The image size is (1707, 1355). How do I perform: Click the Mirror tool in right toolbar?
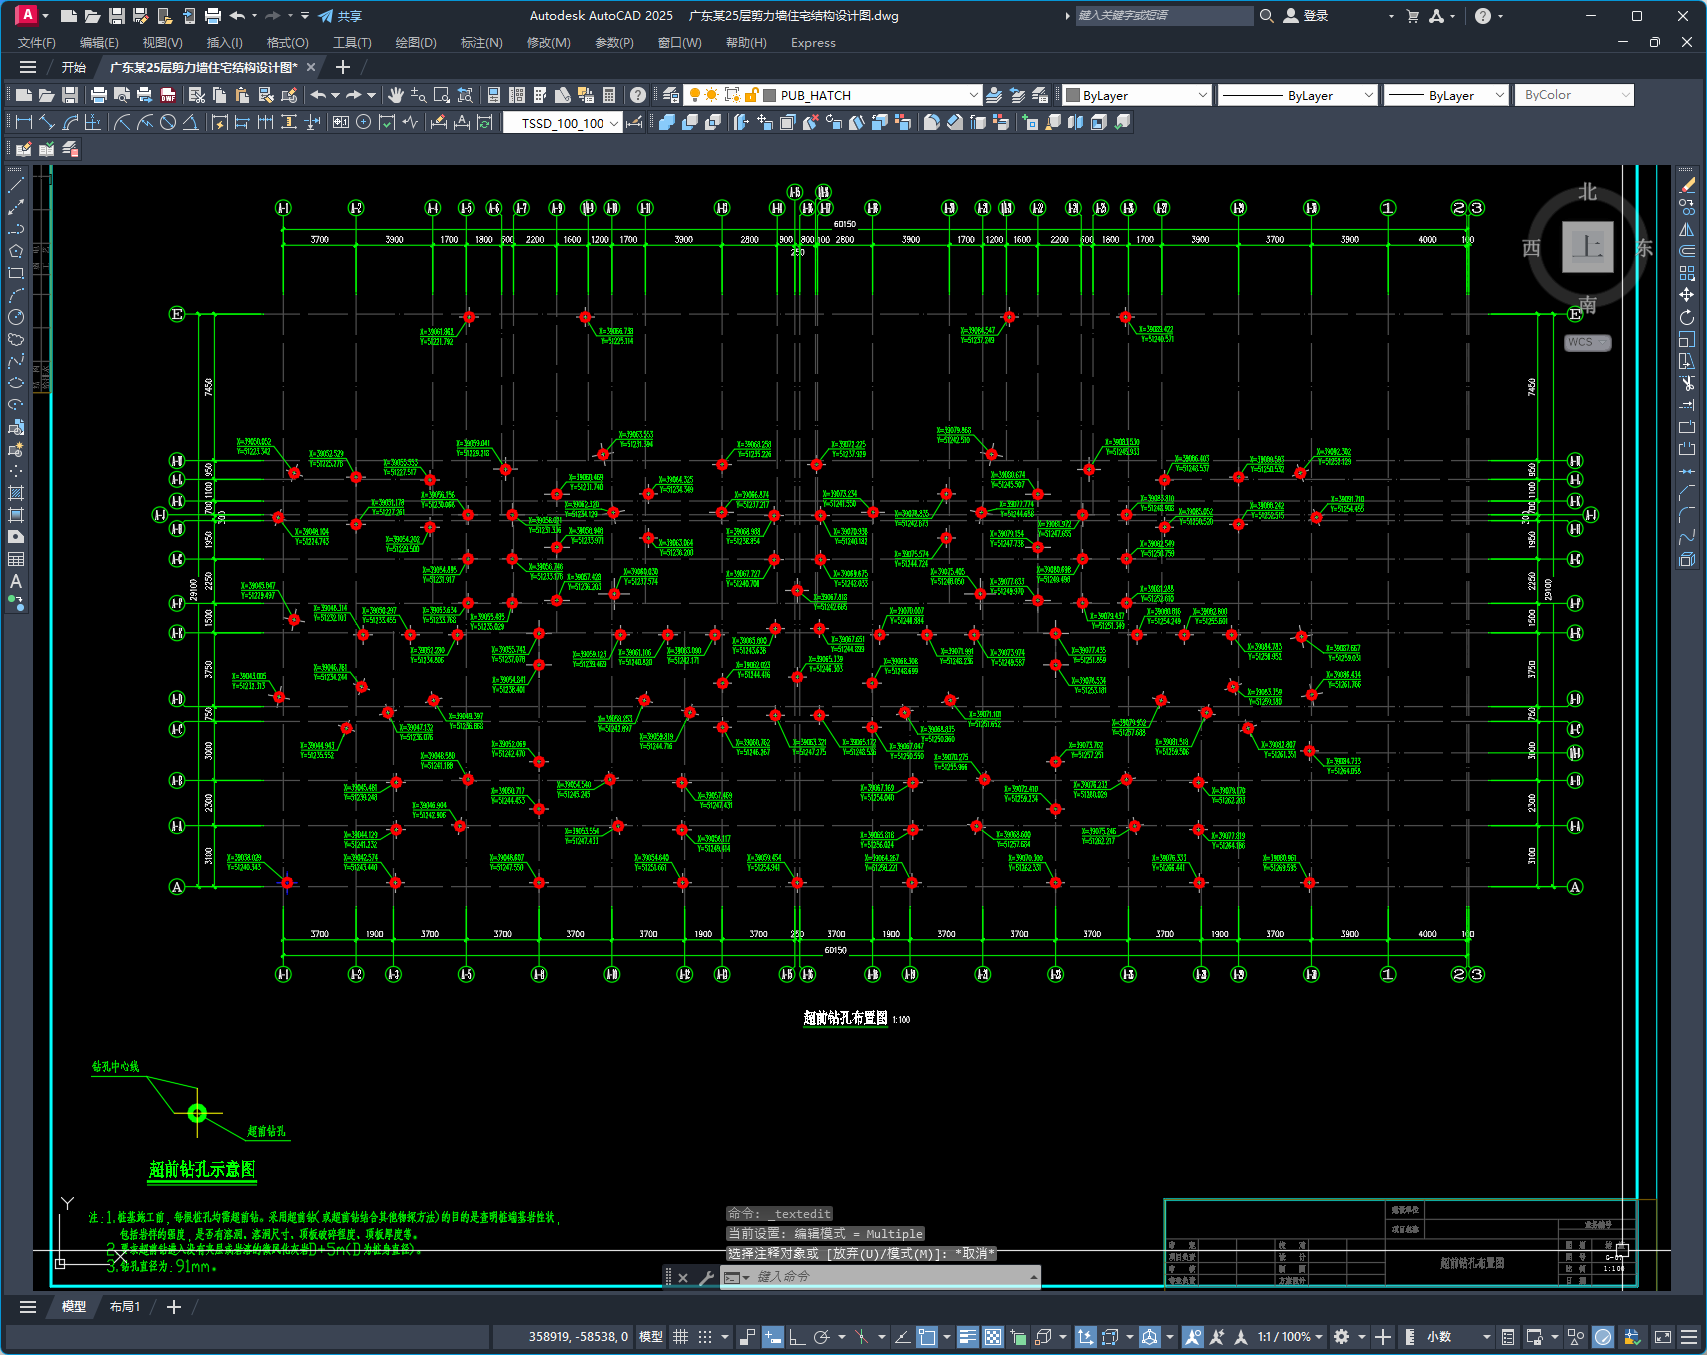(x=1687, y=229)
